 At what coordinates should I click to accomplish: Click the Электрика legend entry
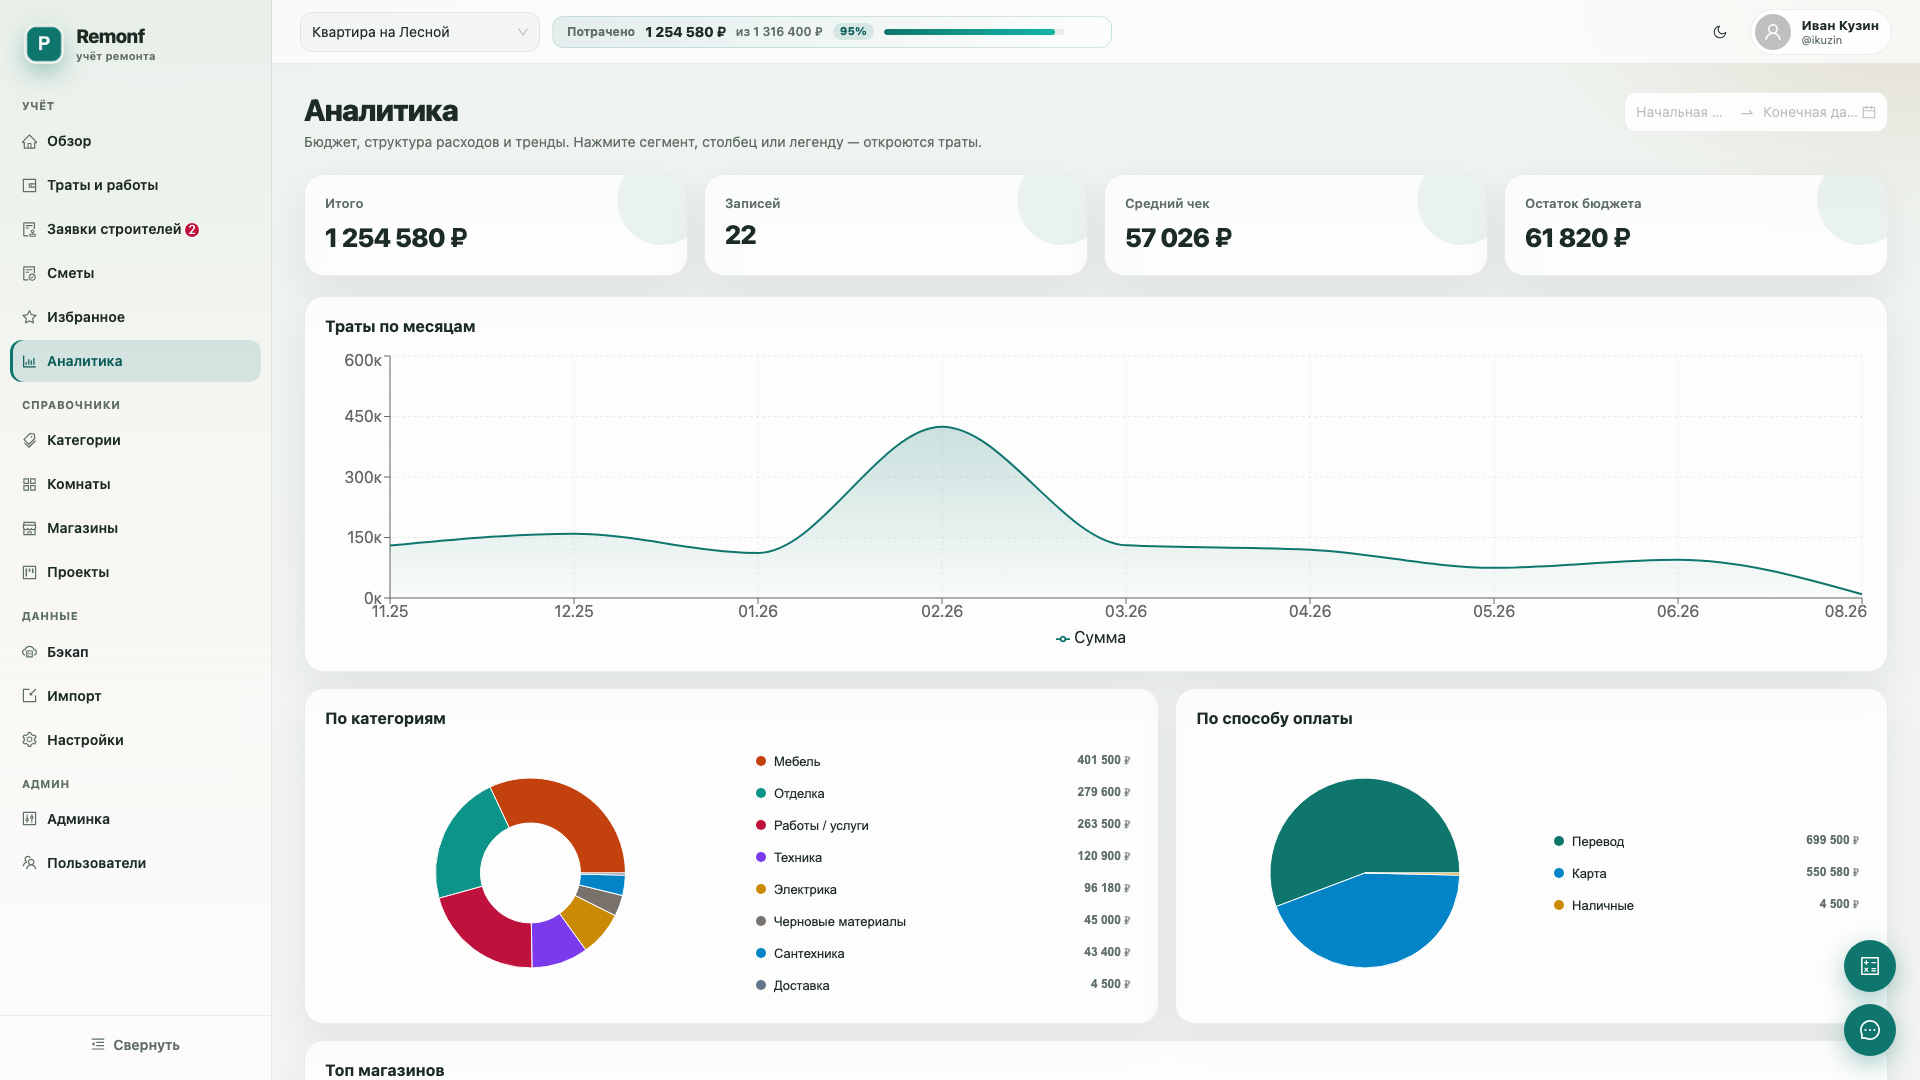pos(943,889)
